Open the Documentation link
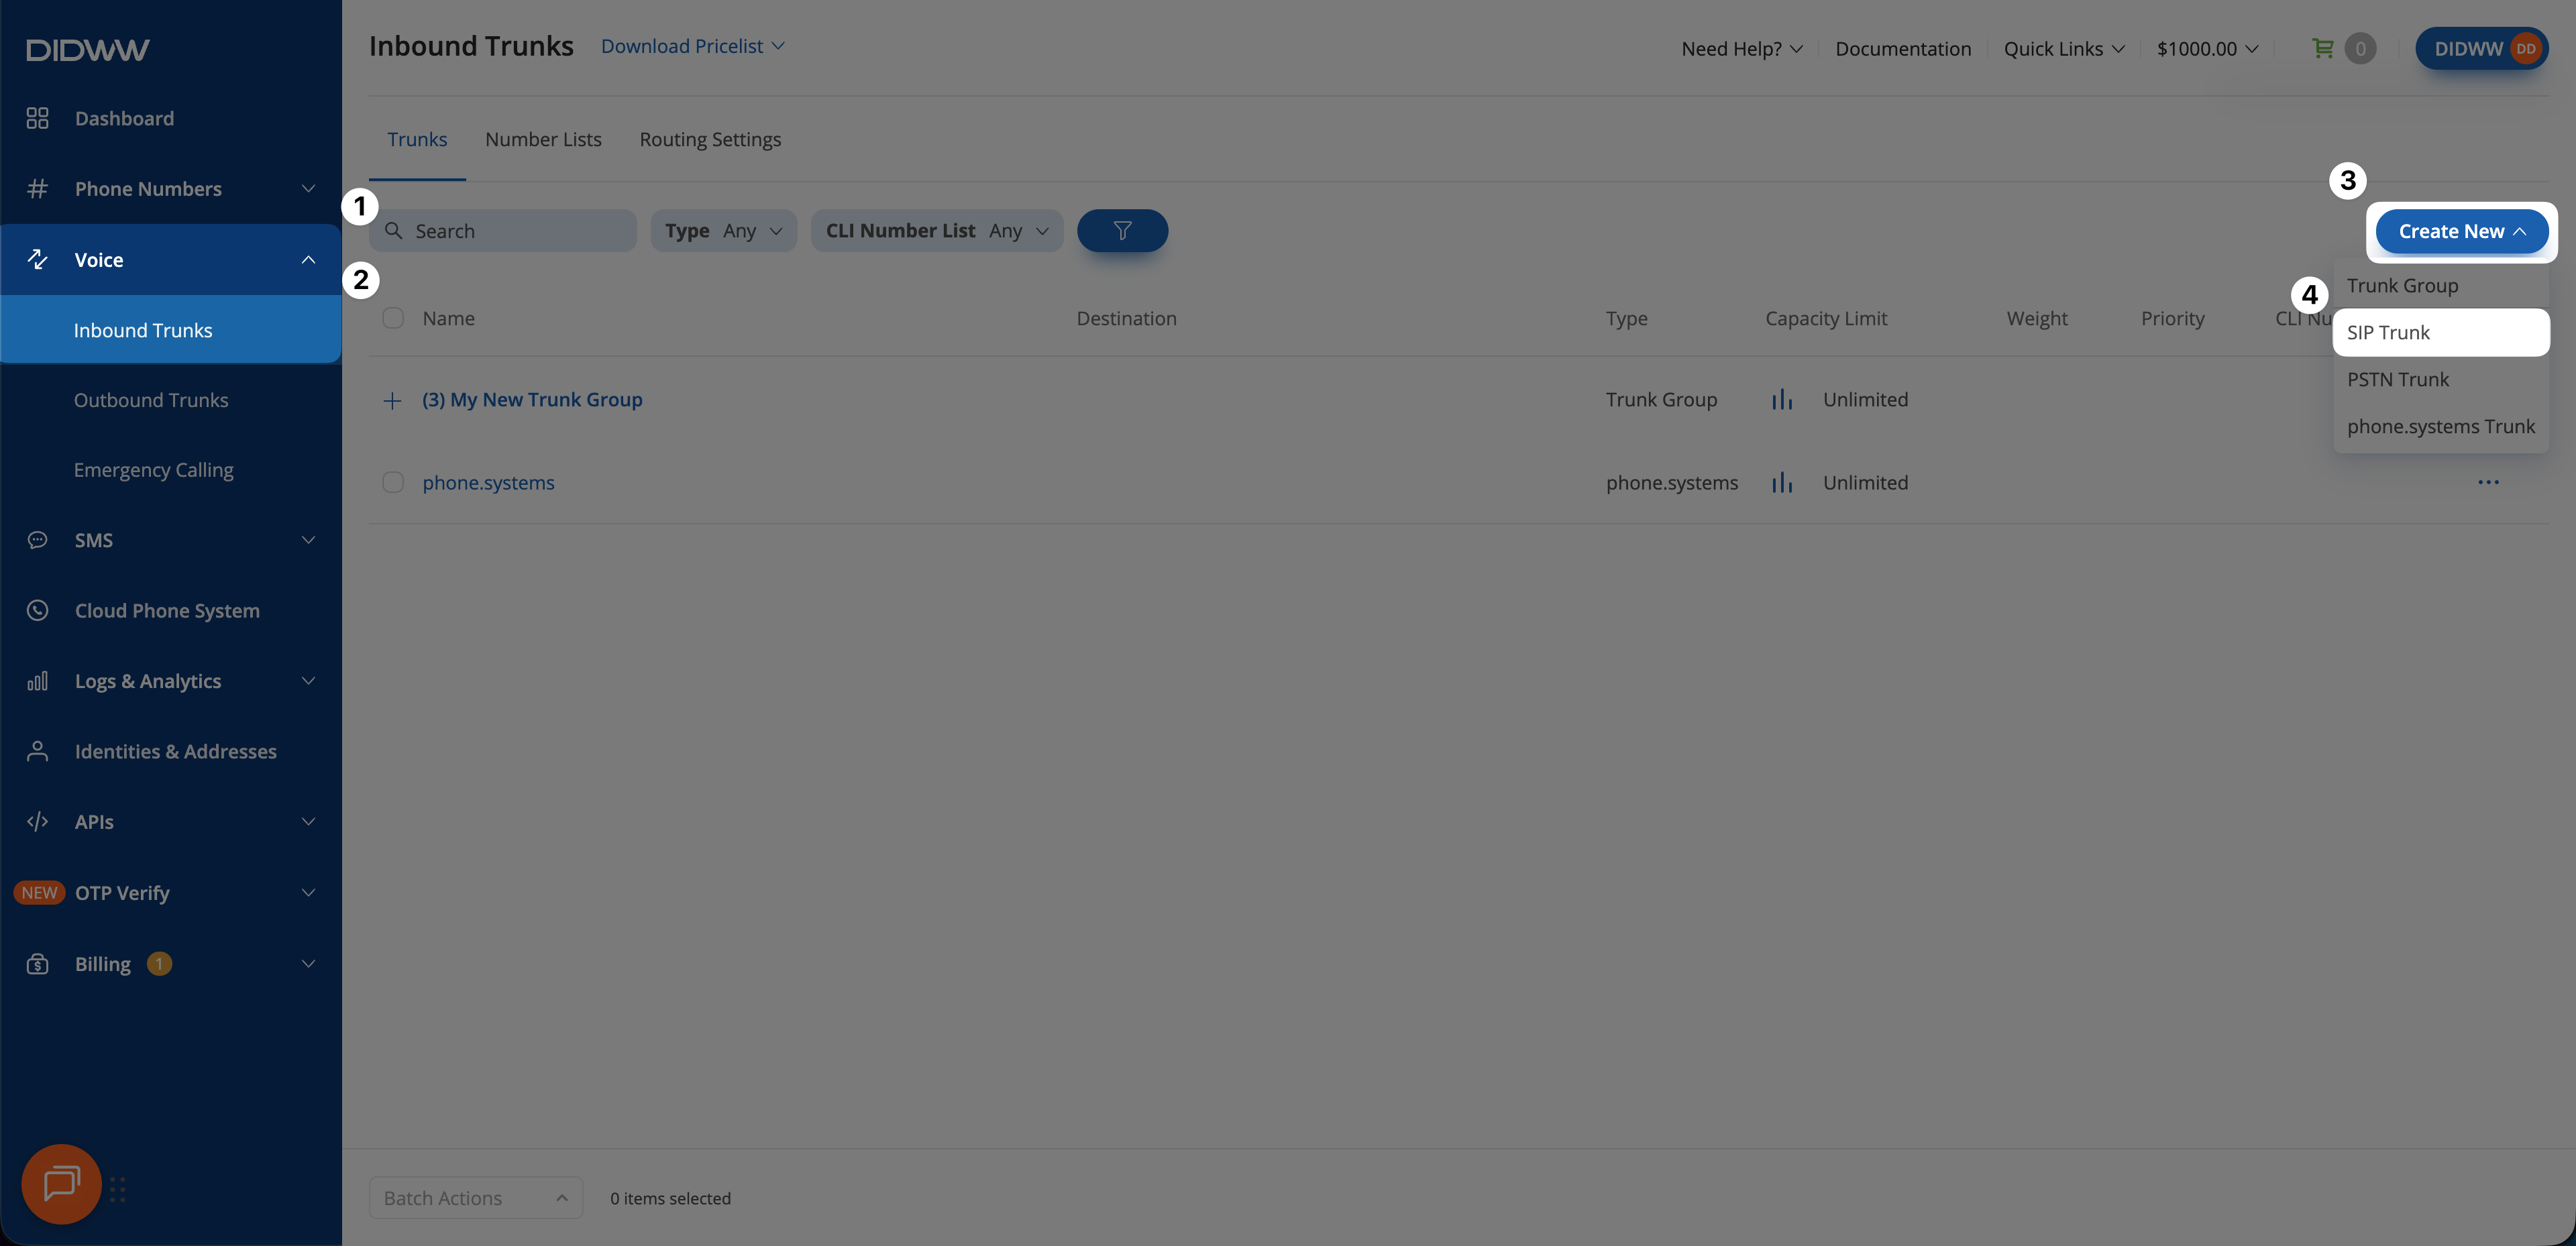Screen dimensions: 2576x1246 click(x=1903, y=49)
